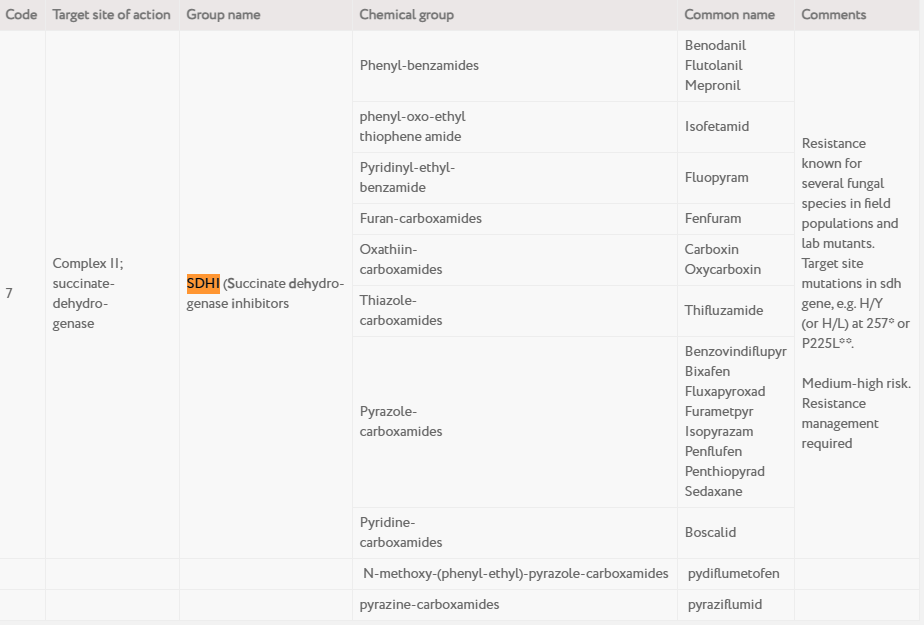The height and width of the screenshot is (625, 924).
Task: Click the pyraziflumid entry
Action: click(x=724, y=605)
